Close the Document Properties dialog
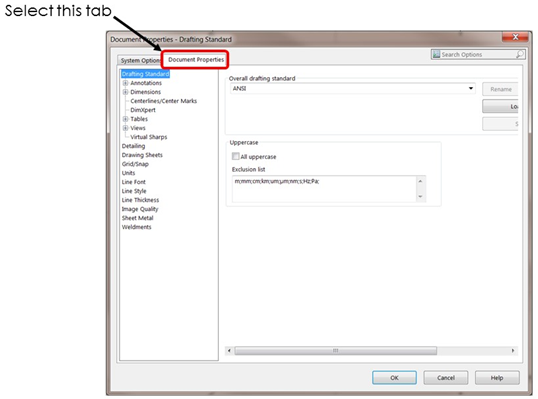The width and height of the screenshot is (538, 399). 515,37
